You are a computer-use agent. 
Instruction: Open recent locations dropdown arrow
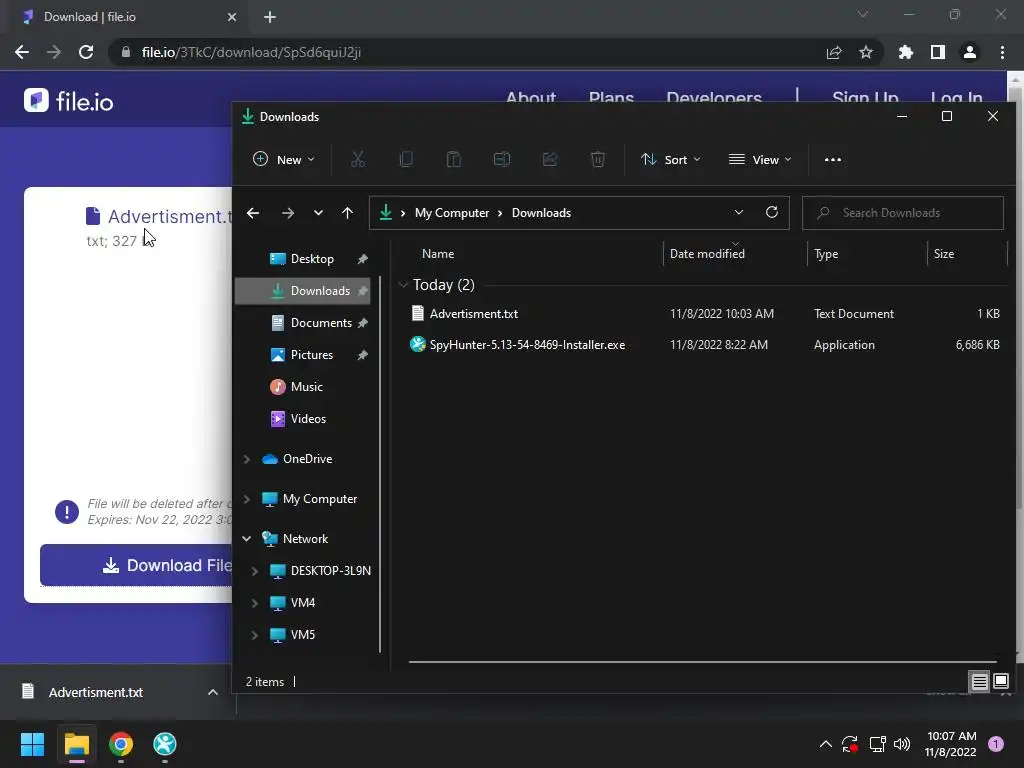(318, 213)
